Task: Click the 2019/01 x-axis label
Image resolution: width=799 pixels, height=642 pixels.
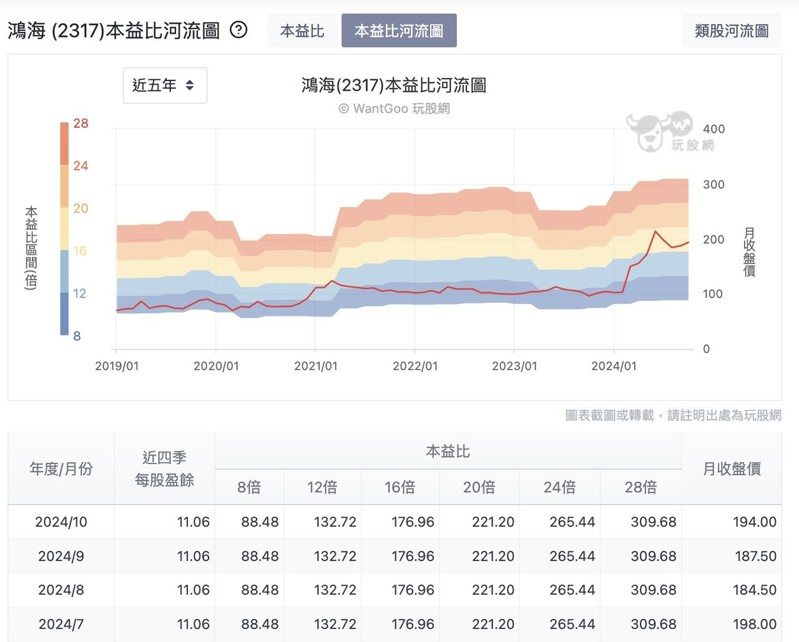Action: tap(117, 366)
